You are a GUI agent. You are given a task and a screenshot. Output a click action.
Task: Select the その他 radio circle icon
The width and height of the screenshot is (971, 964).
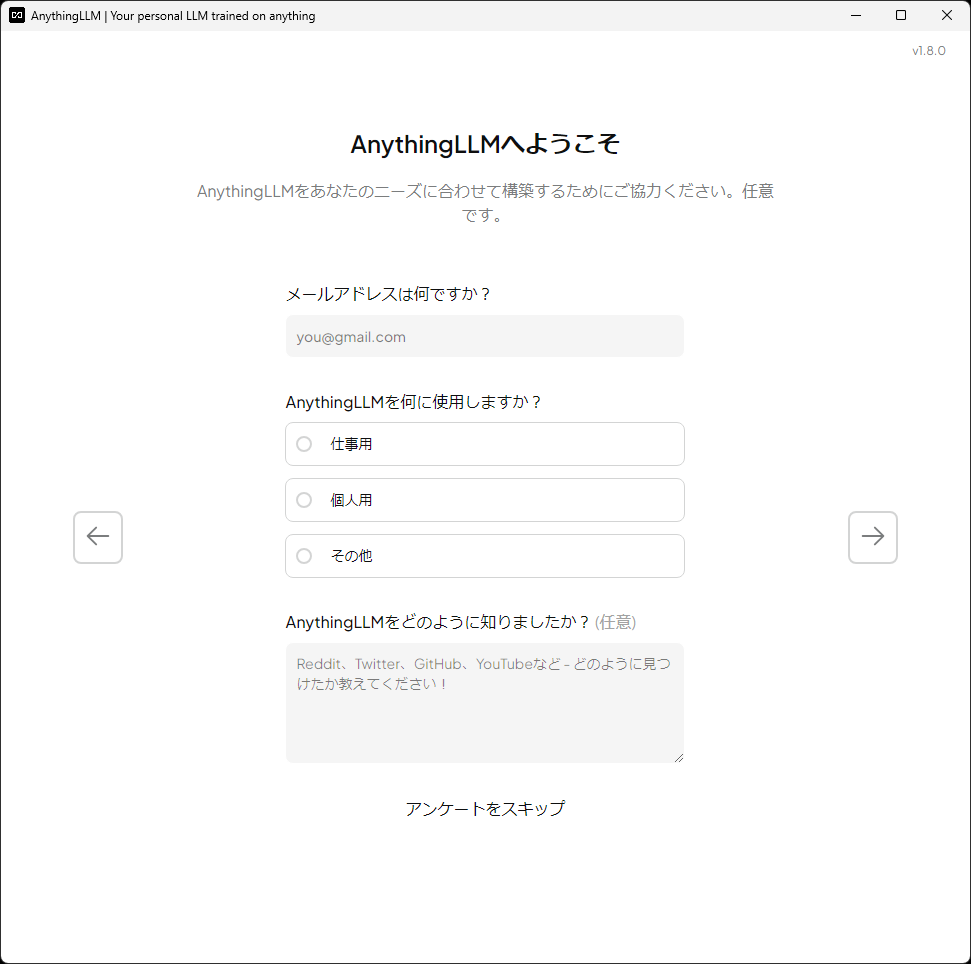[303, 556]
